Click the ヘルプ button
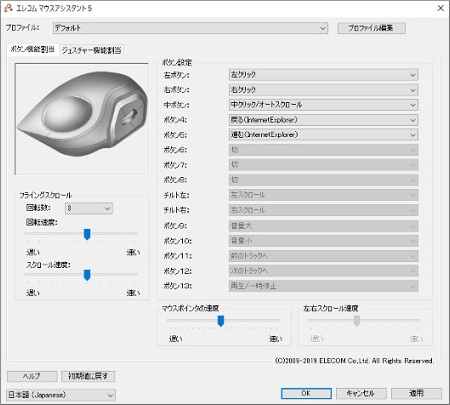This screenshot has height=405, width=450. pos(32,376)
